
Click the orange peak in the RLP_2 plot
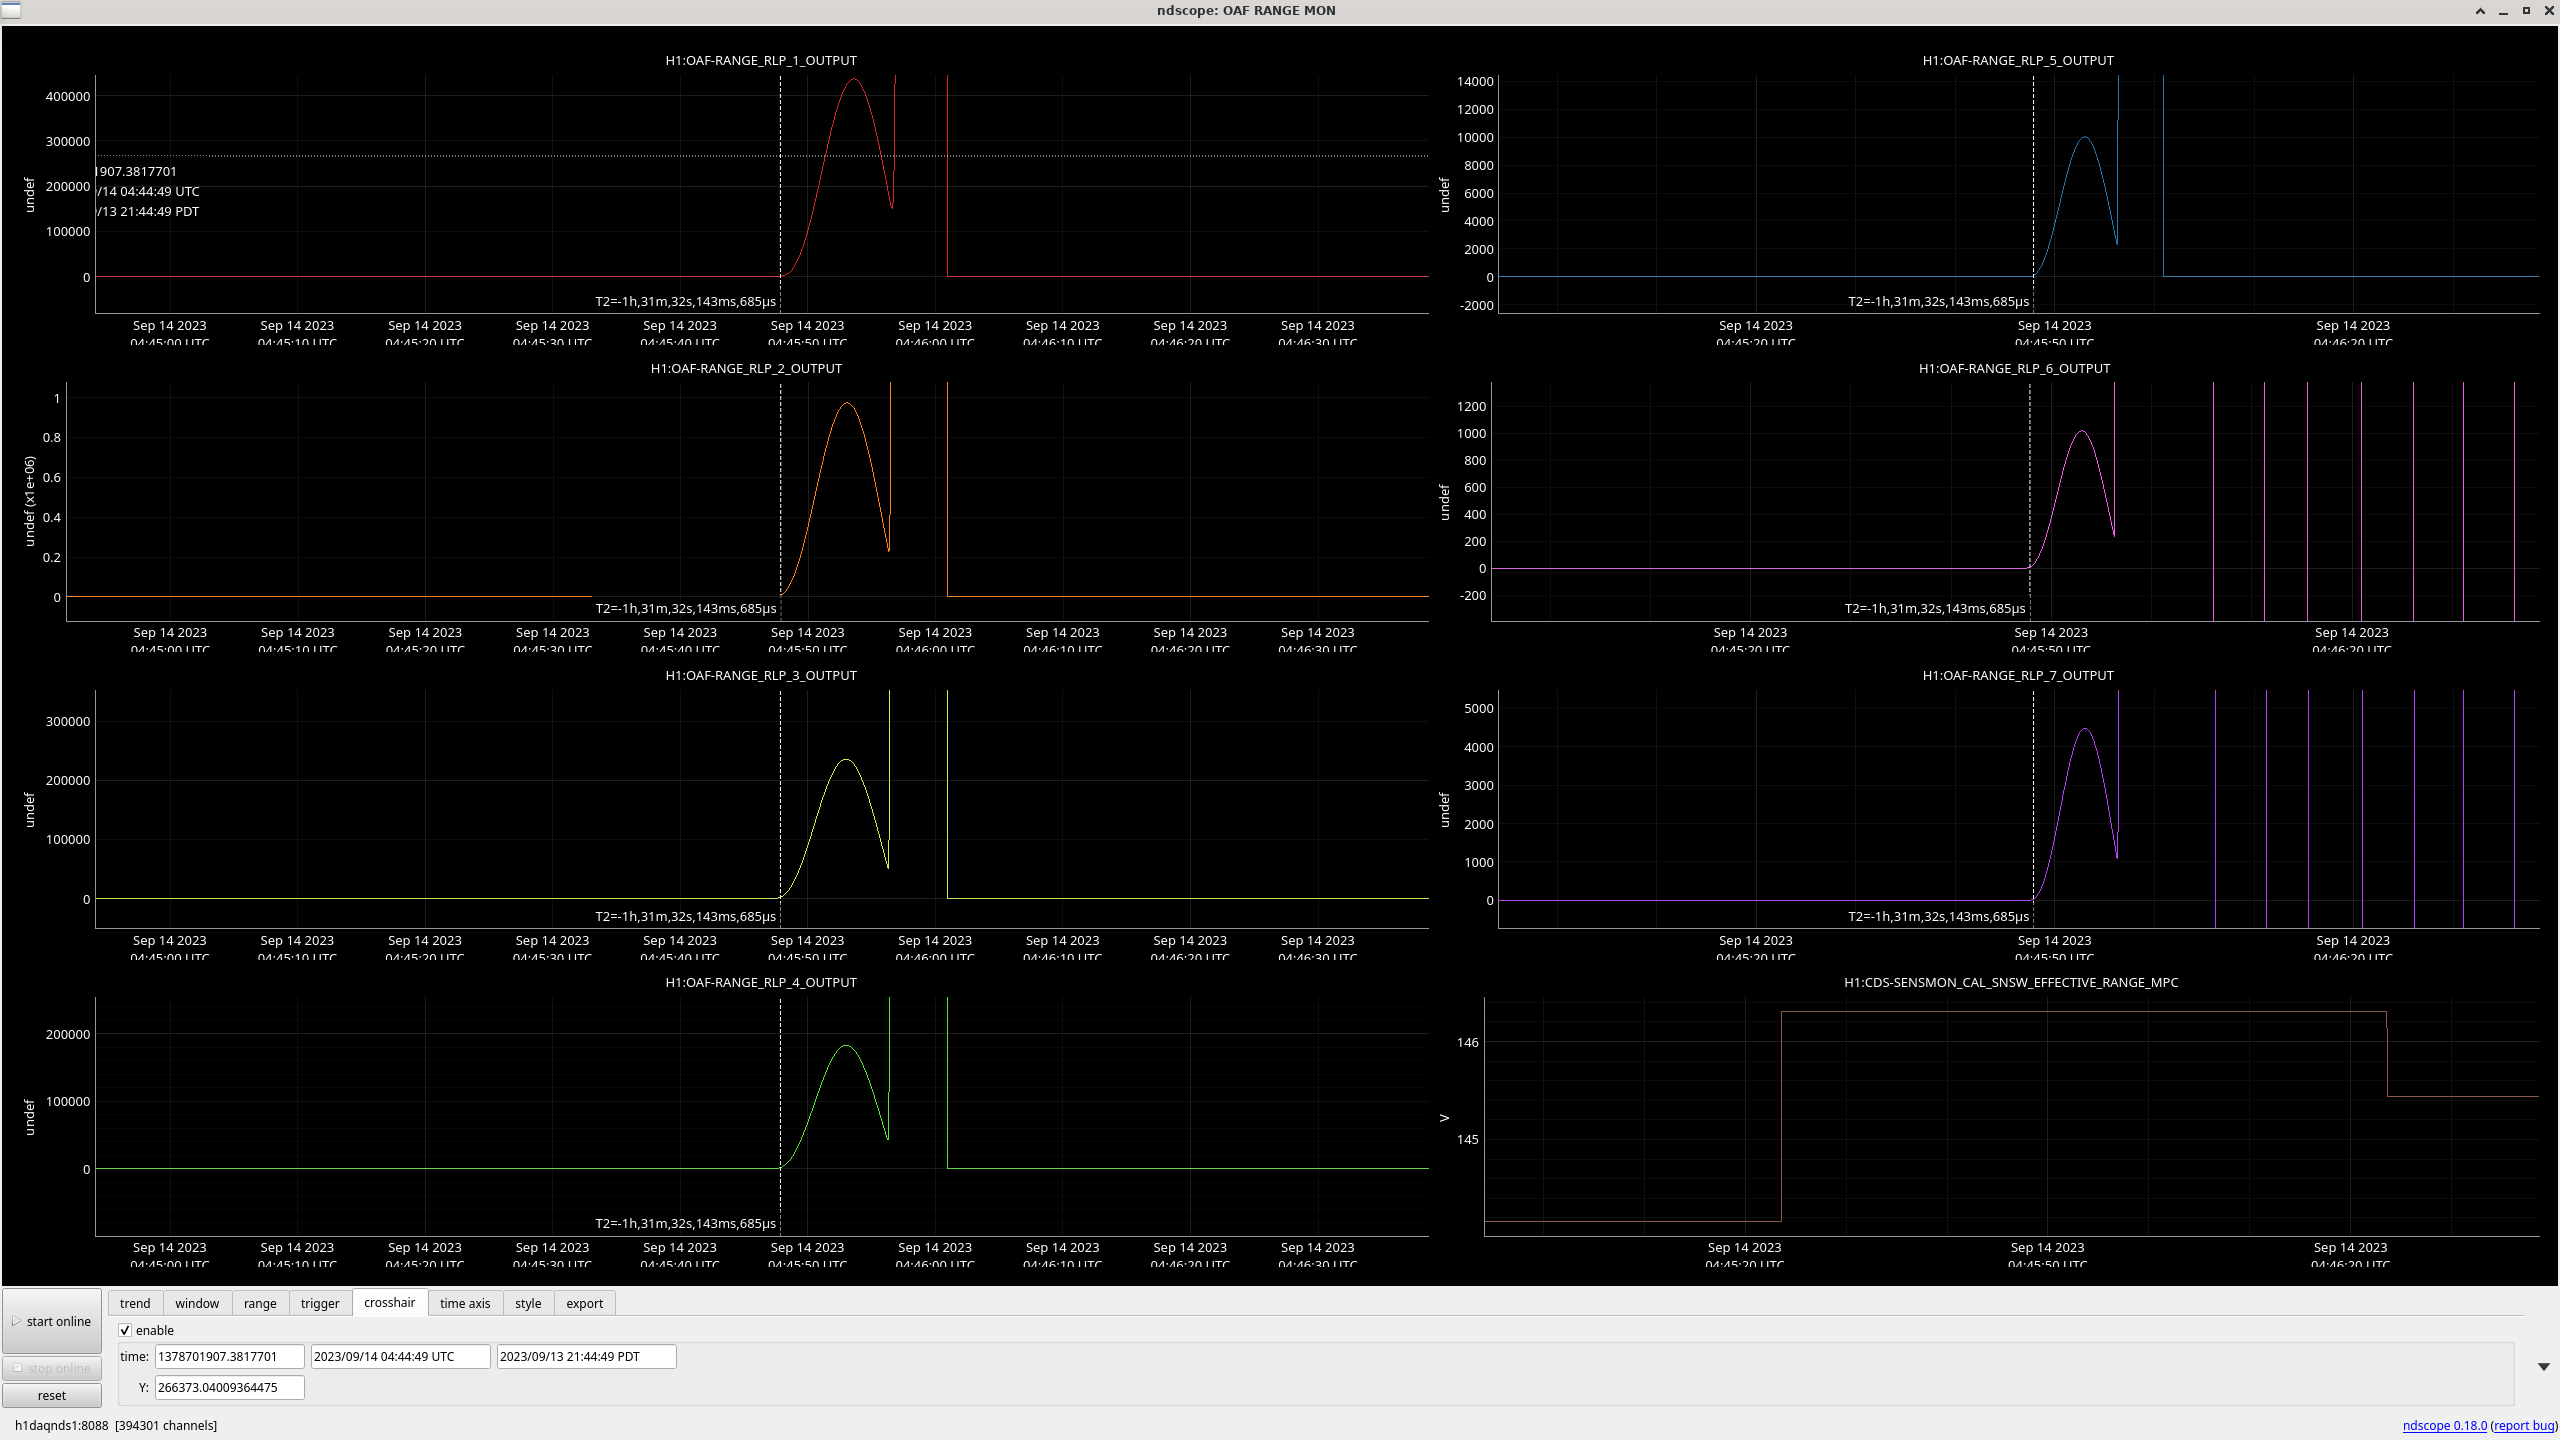click(847, 403)
